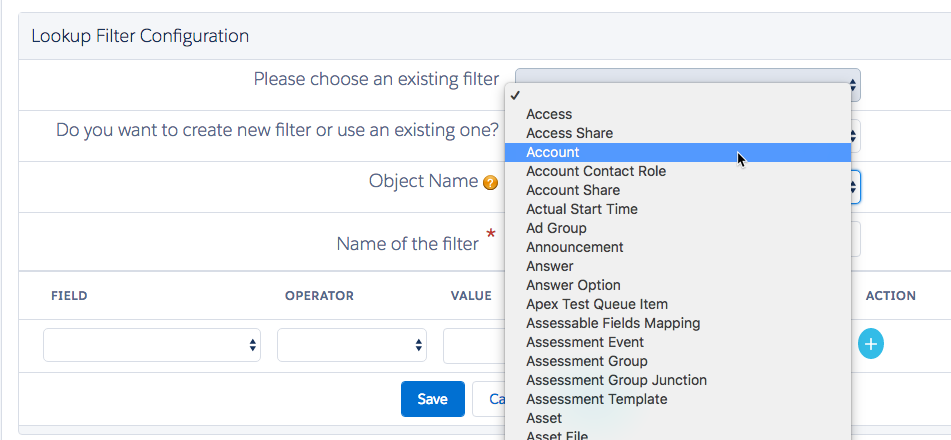
Task: Choose Access Share from the list
Action: 569,133
